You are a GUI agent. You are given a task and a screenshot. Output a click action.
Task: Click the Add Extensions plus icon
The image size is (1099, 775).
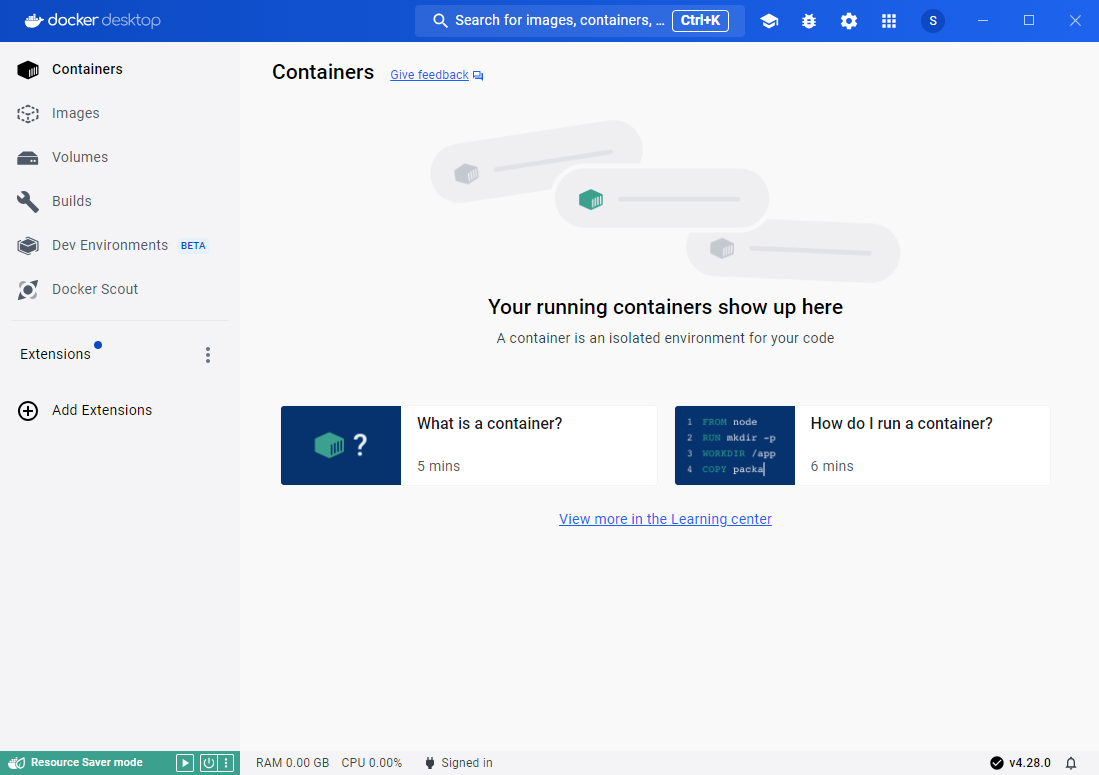point(28,411)
